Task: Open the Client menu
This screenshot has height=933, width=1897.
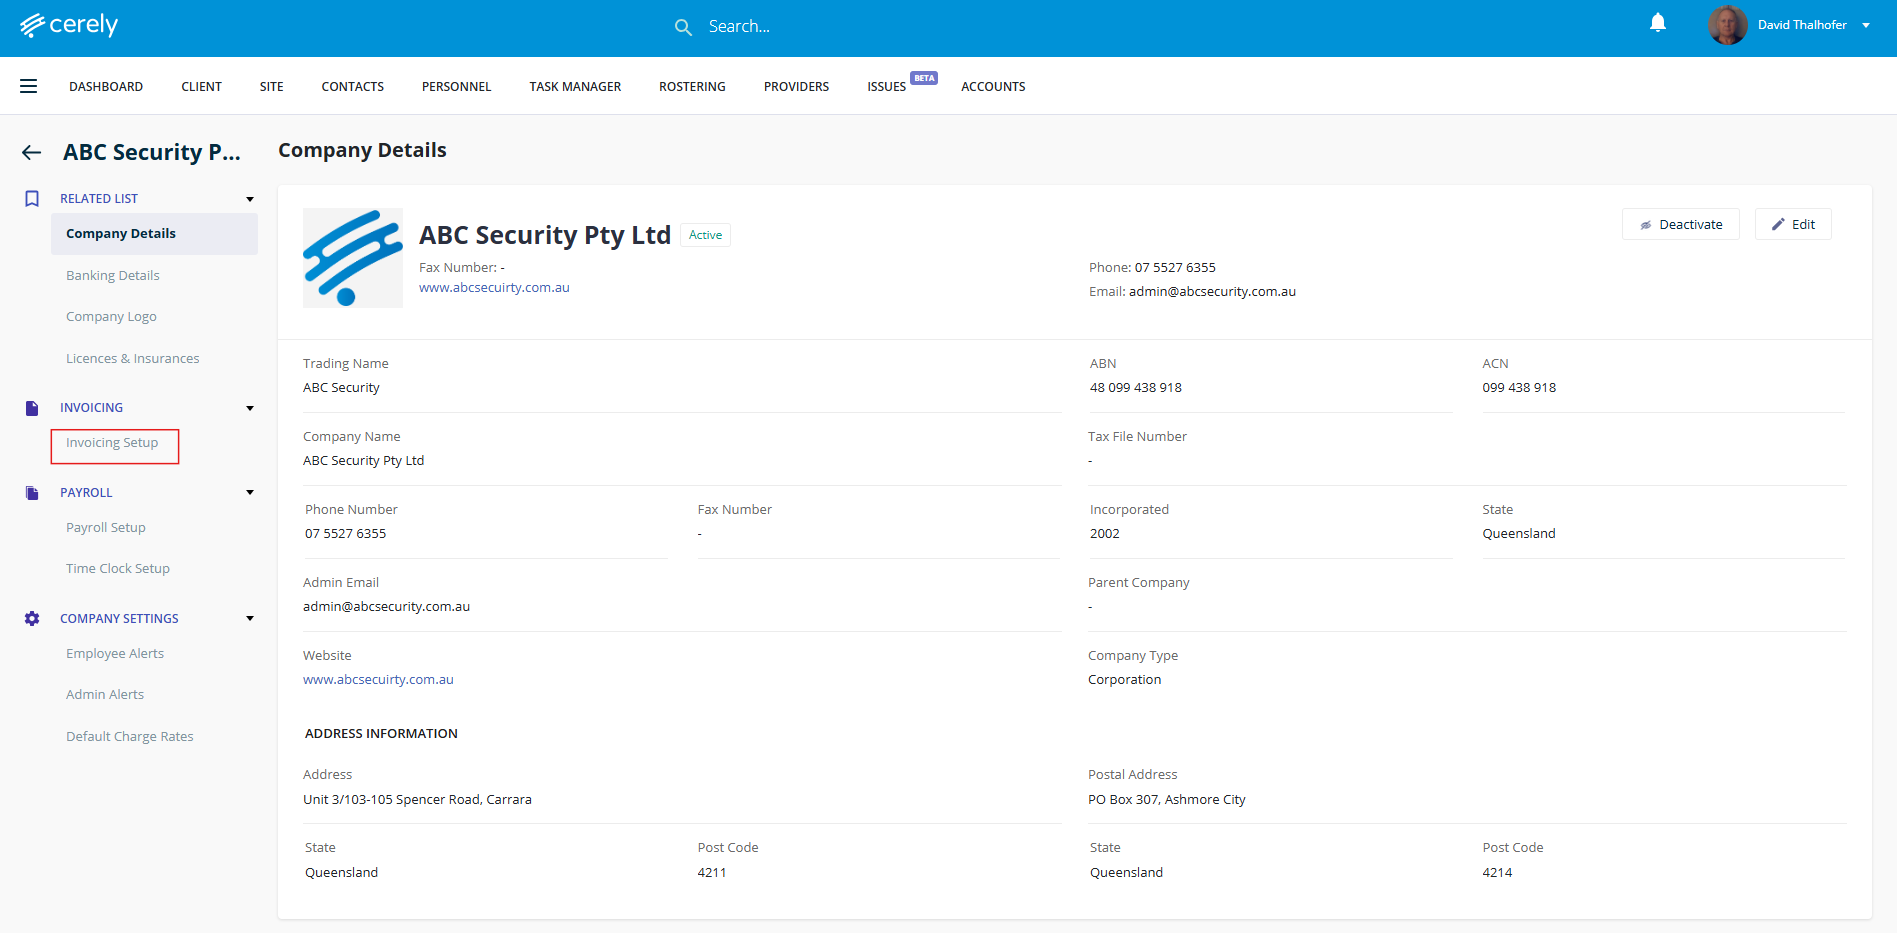Action: tap(202, 87)
